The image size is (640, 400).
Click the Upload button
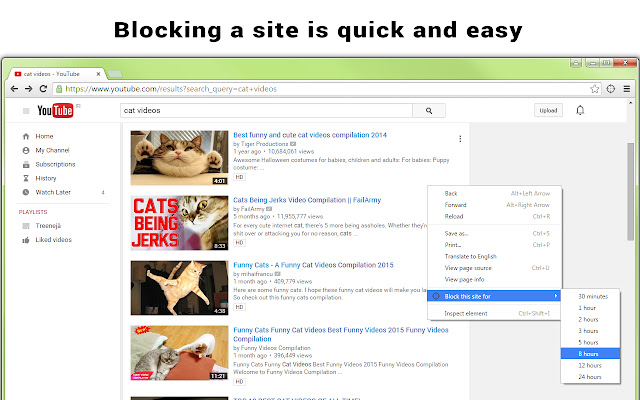[548, 111]
